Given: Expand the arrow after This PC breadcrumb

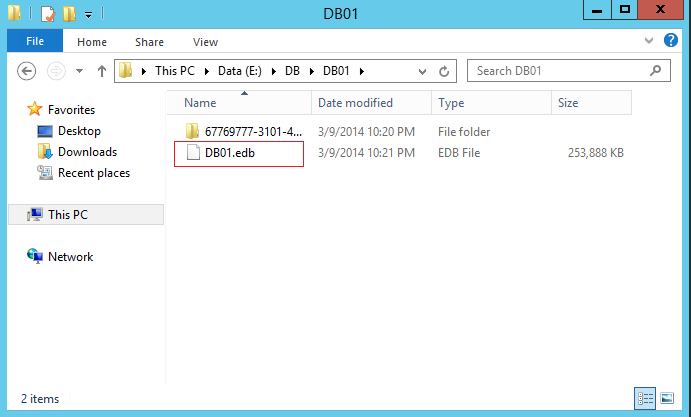Looking at the screenshot, I should (206, 71).
